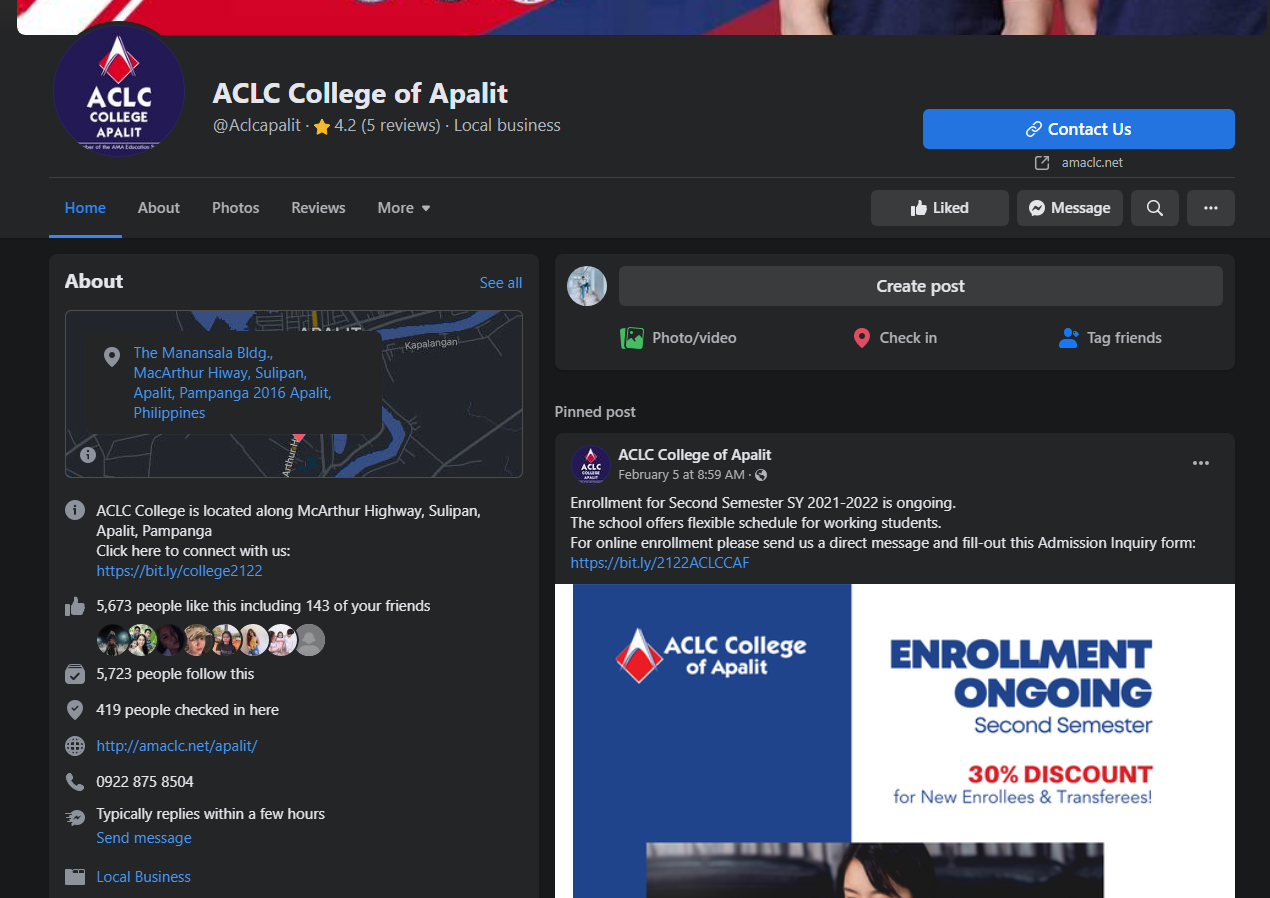Click the search magnifier icon on page bar

coord(1154,208)
